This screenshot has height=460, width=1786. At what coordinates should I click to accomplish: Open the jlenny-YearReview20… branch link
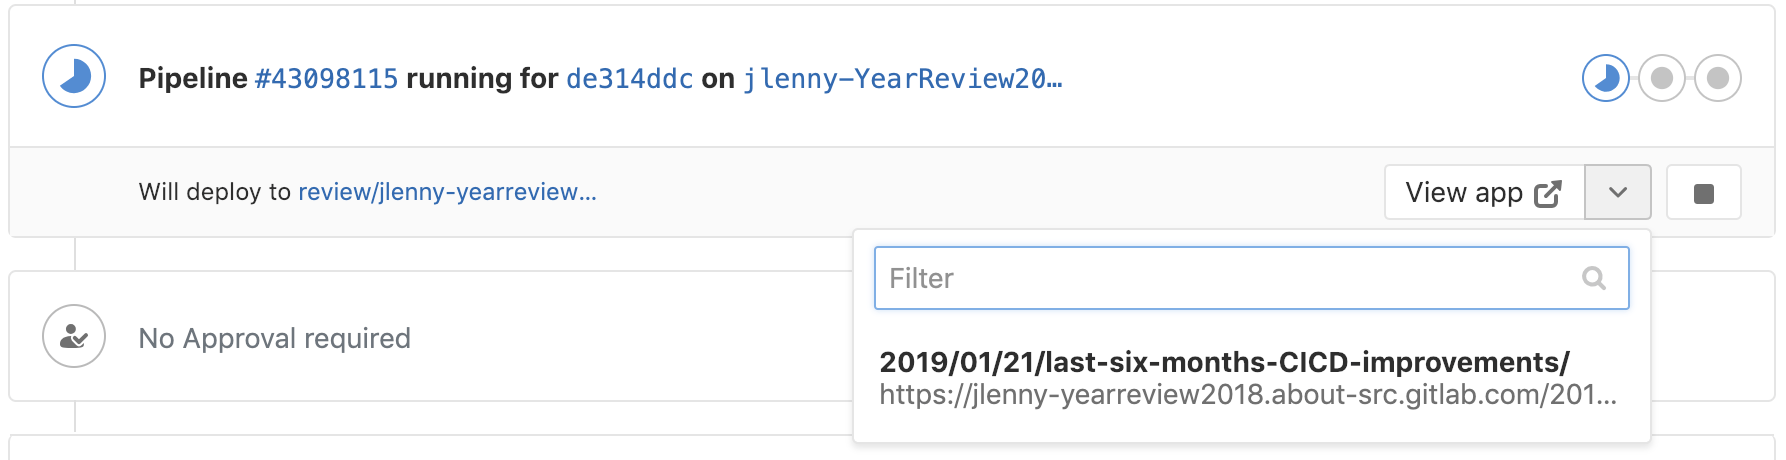pos(902,79)
